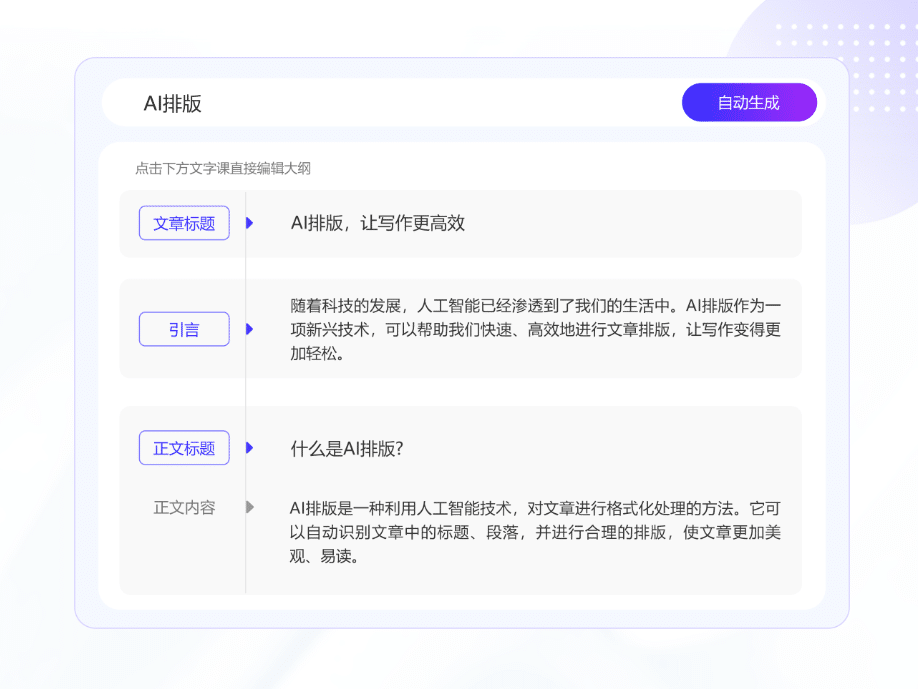The width and height of the screenshot is (918, 689).
Task: Select the 引言 tag
Action: 184,329
